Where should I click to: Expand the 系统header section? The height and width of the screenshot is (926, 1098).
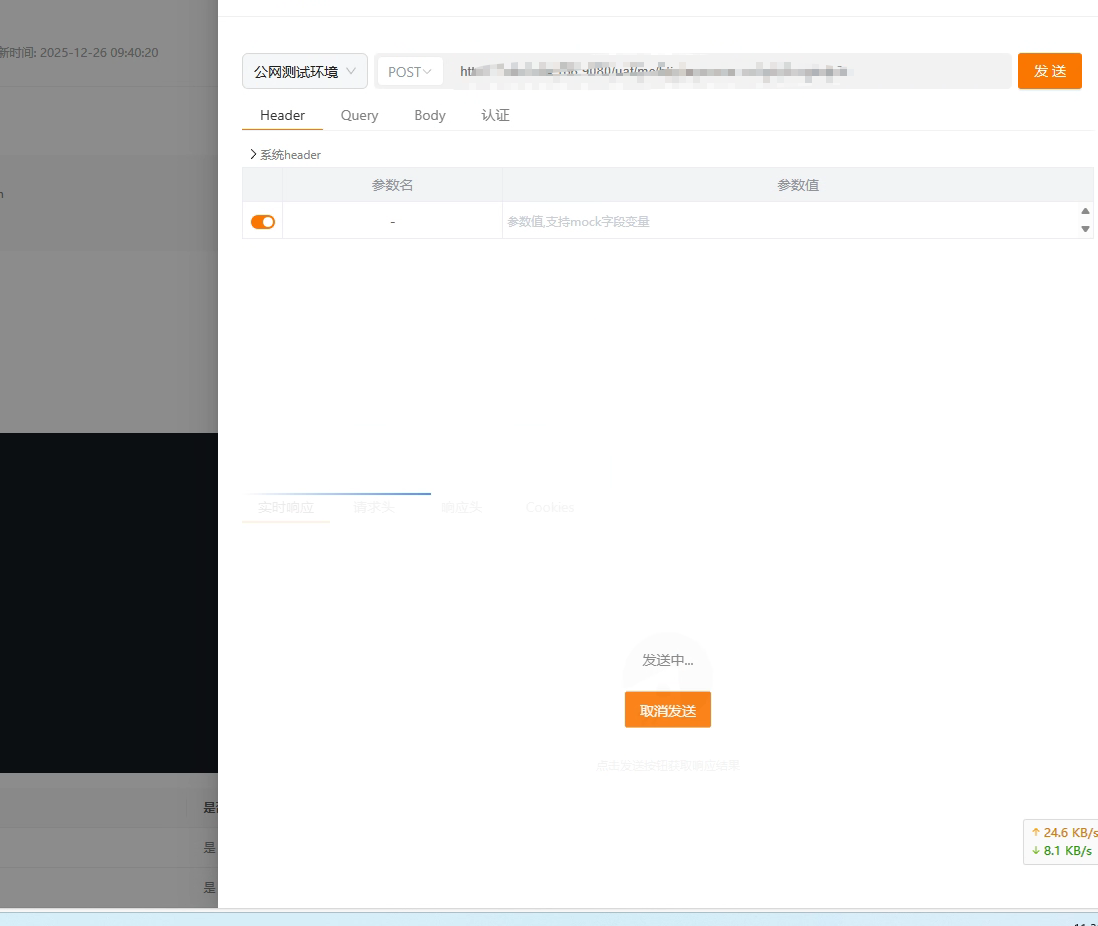(x=285, y=155)
